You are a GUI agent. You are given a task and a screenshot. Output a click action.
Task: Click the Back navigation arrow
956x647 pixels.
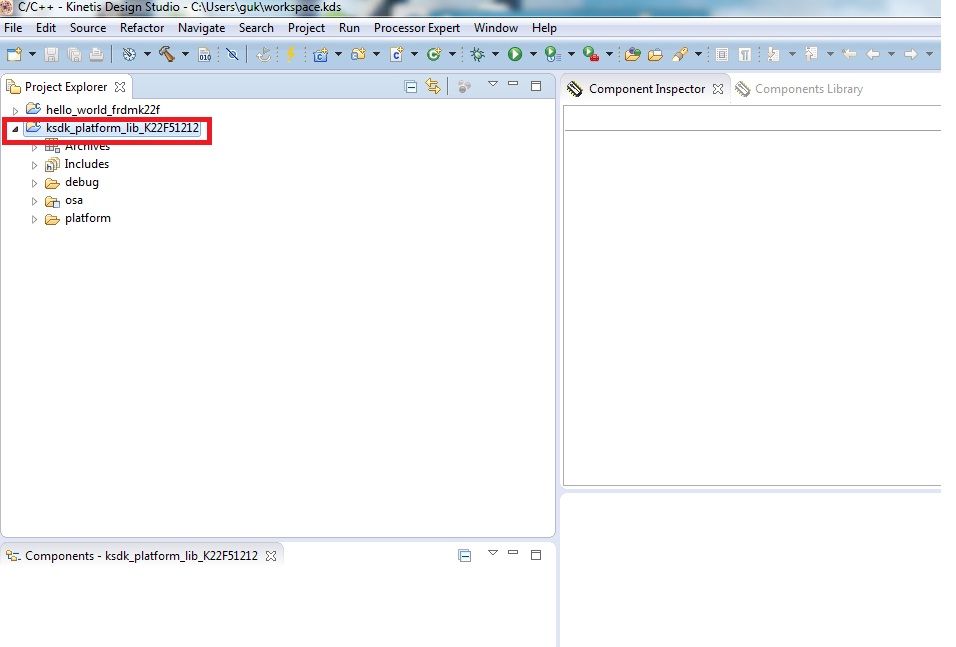pyautogui.click(x=873, y=54)
